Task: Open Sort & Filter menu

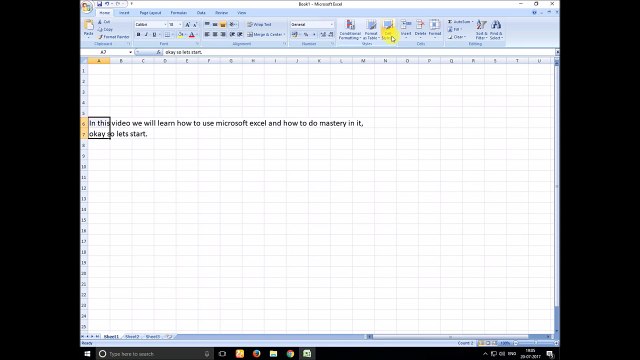Action: click(x=481, y=29)
